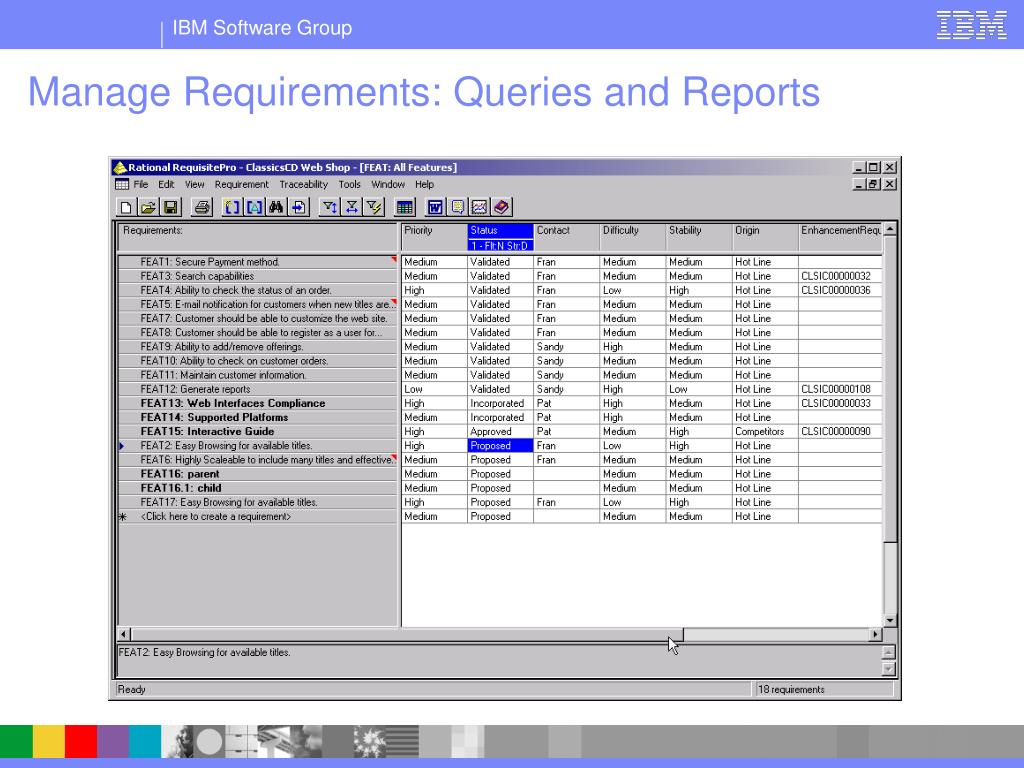This screenshot has height=768, width=1024.
Task: Click the horizontal scrollbar right arrow
Action: pos(876,634)
